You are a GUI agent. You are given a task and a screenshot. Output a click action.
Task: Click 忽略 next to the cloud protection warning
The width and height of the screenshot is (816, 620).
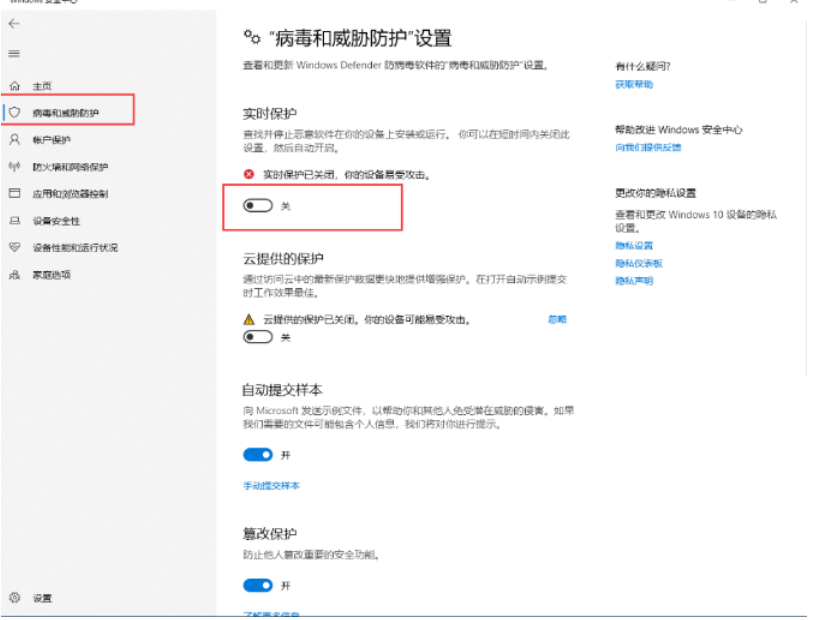point(557,319)
